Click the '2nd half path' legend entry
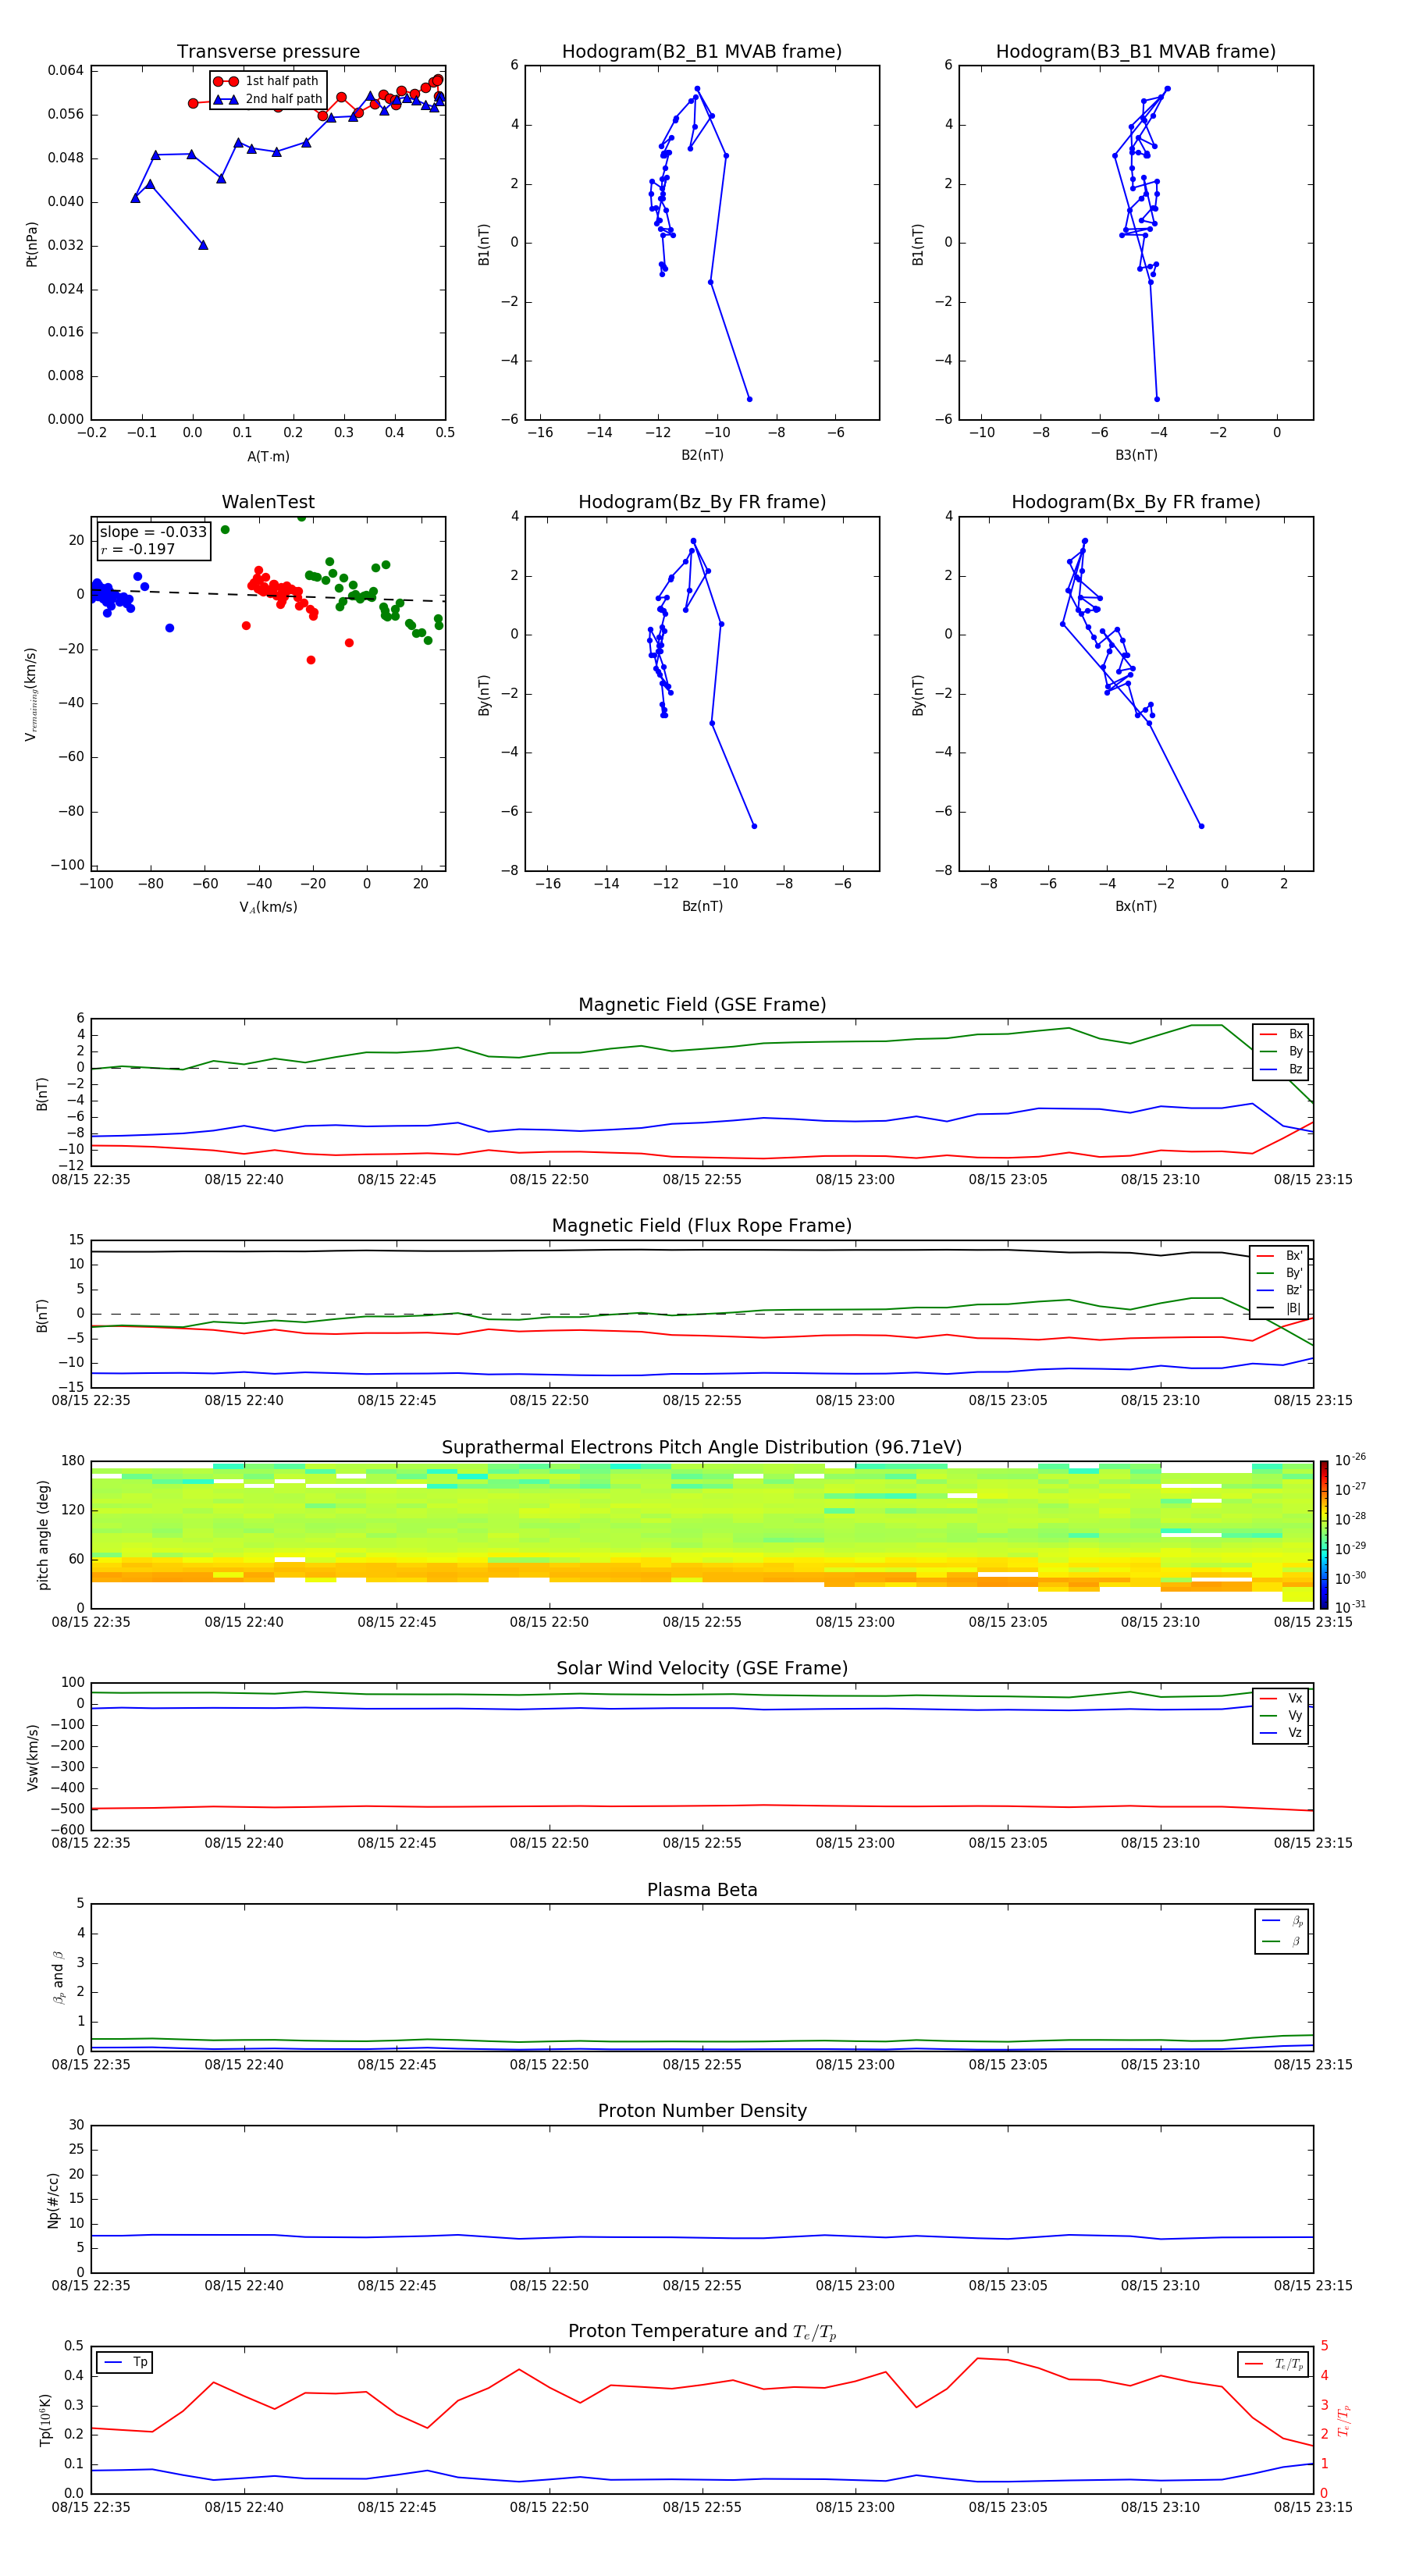Screen dimensions: 1405x2576 268,99
